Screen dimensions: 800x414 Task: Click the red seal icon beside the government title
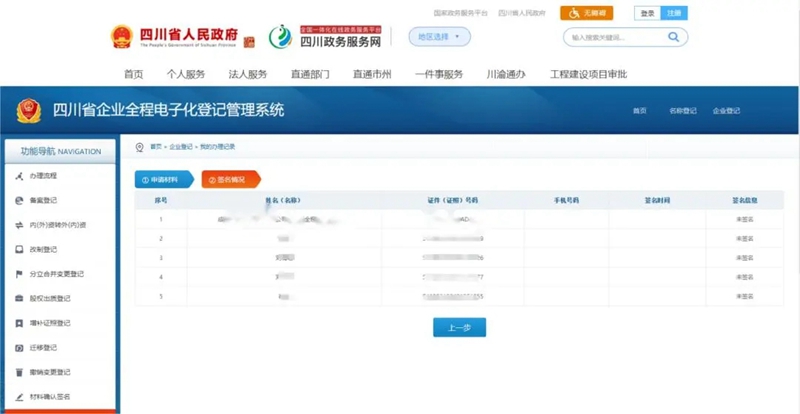tap(249, 42)
